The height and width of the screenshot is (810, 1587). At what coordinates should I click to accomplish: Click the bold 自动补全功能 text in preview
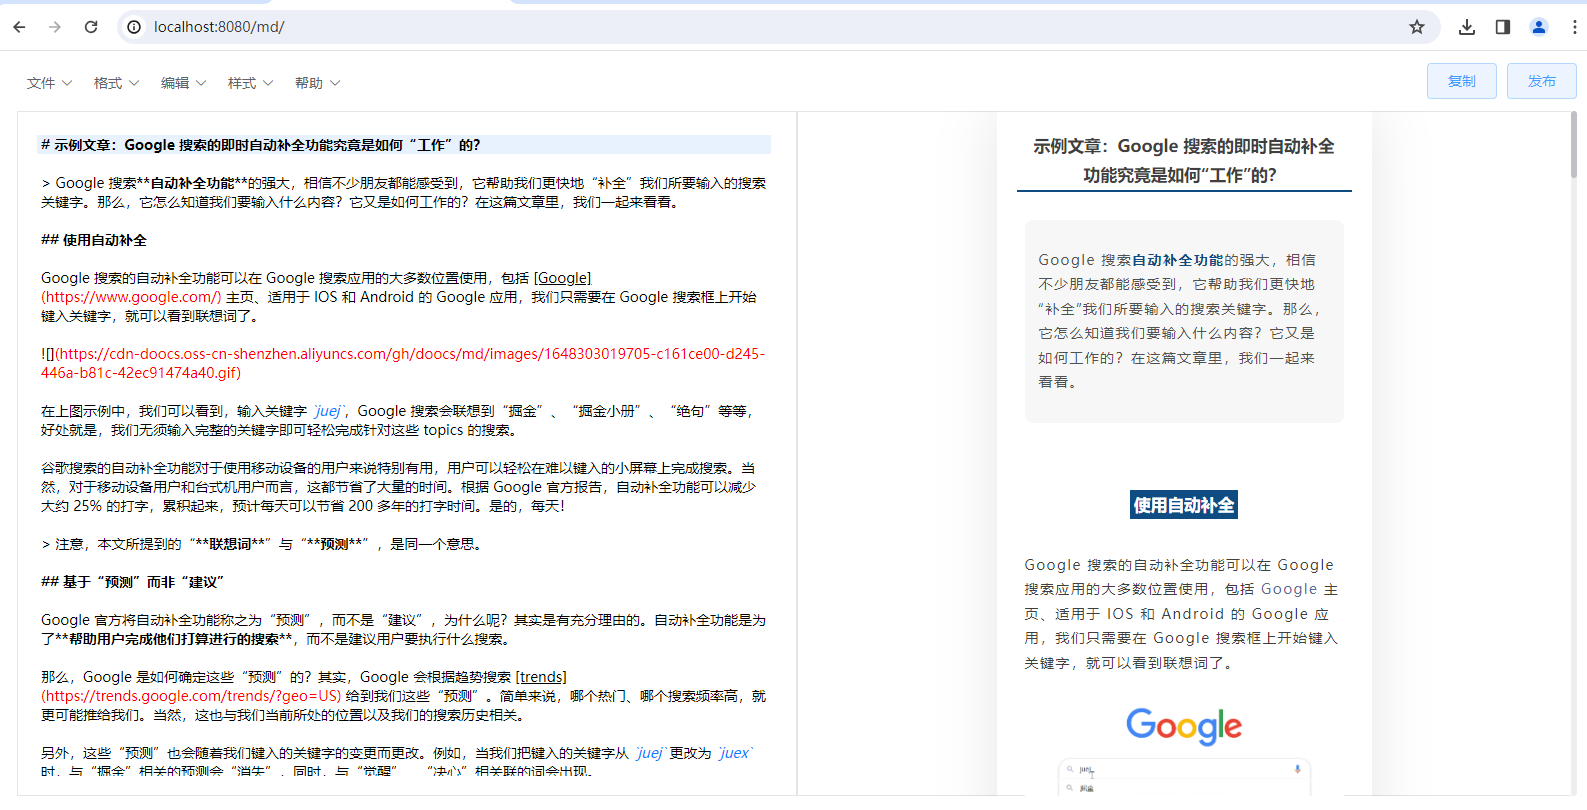coord(1178,260)
